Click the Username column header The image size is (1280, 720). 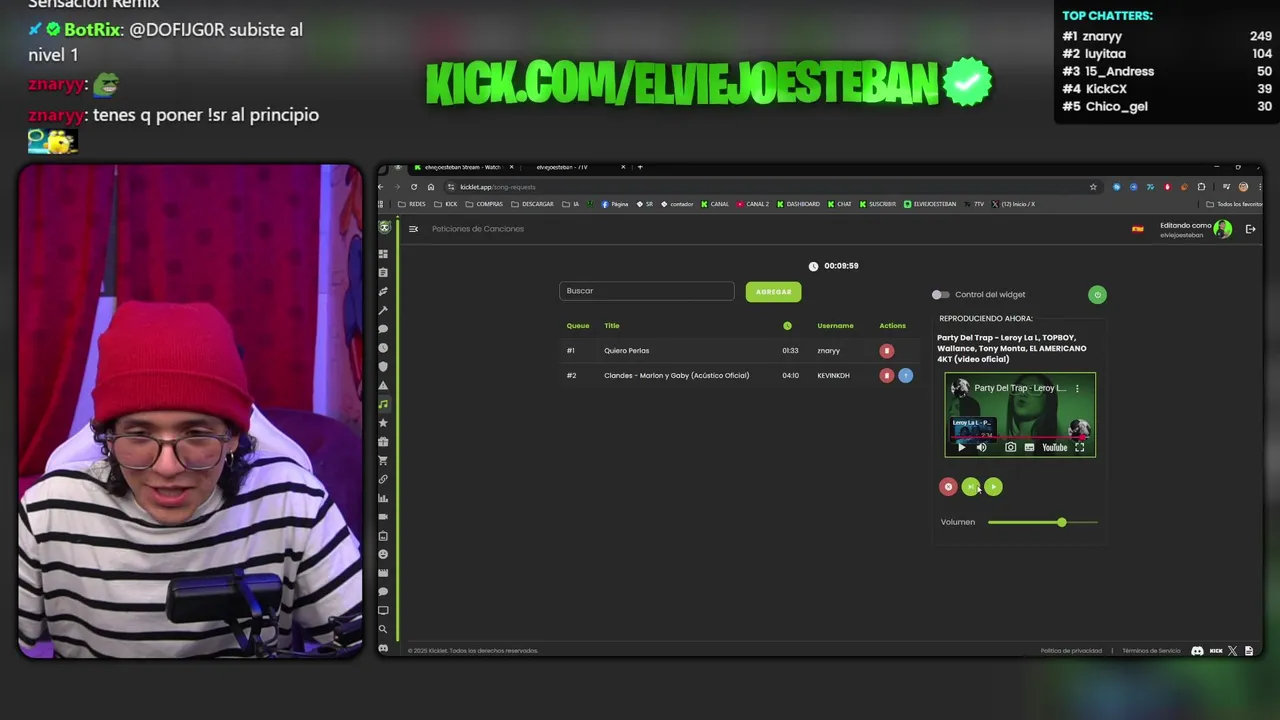click(835, 326)
